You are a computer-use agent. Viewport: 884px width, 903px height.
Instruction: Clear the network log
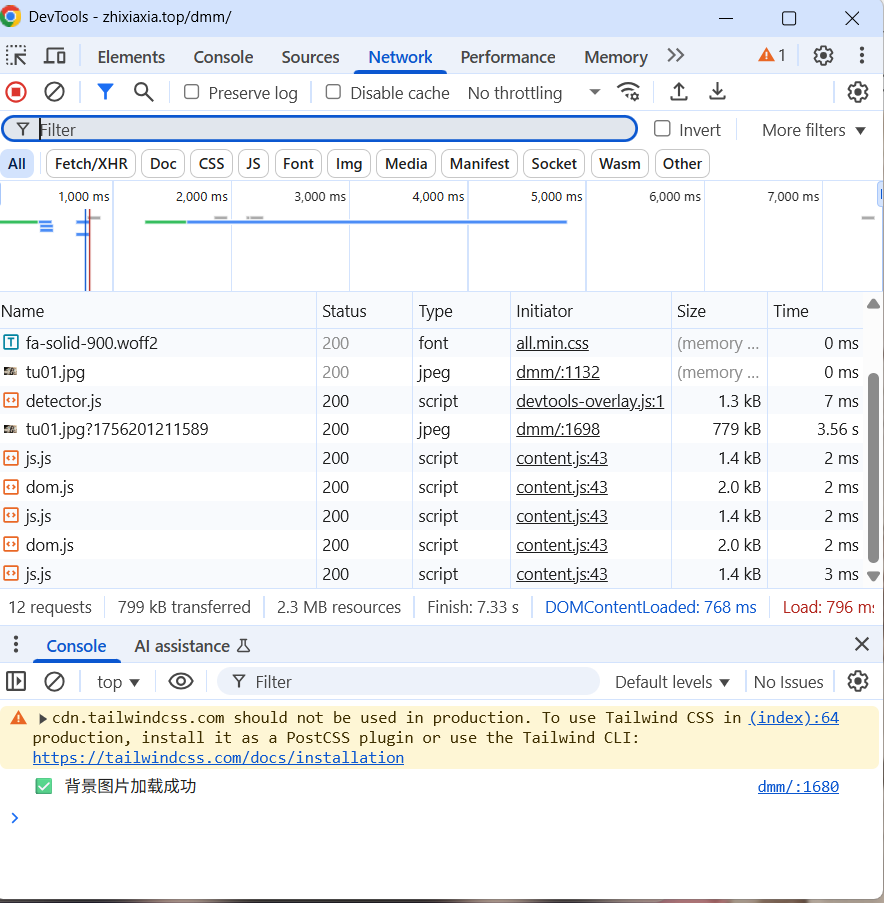(54, 92)
